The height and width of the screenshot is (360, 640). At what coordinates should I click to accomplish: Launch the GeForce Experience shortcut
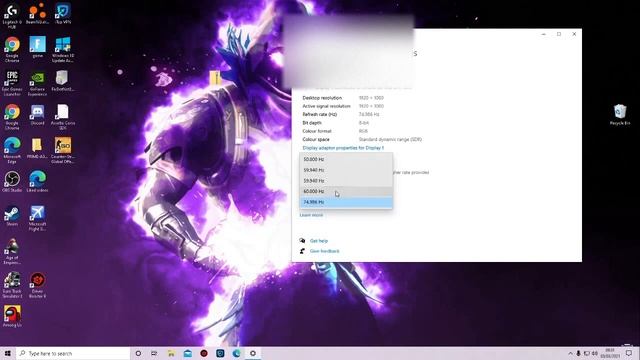pyautogui.click(x=37, y=83)
